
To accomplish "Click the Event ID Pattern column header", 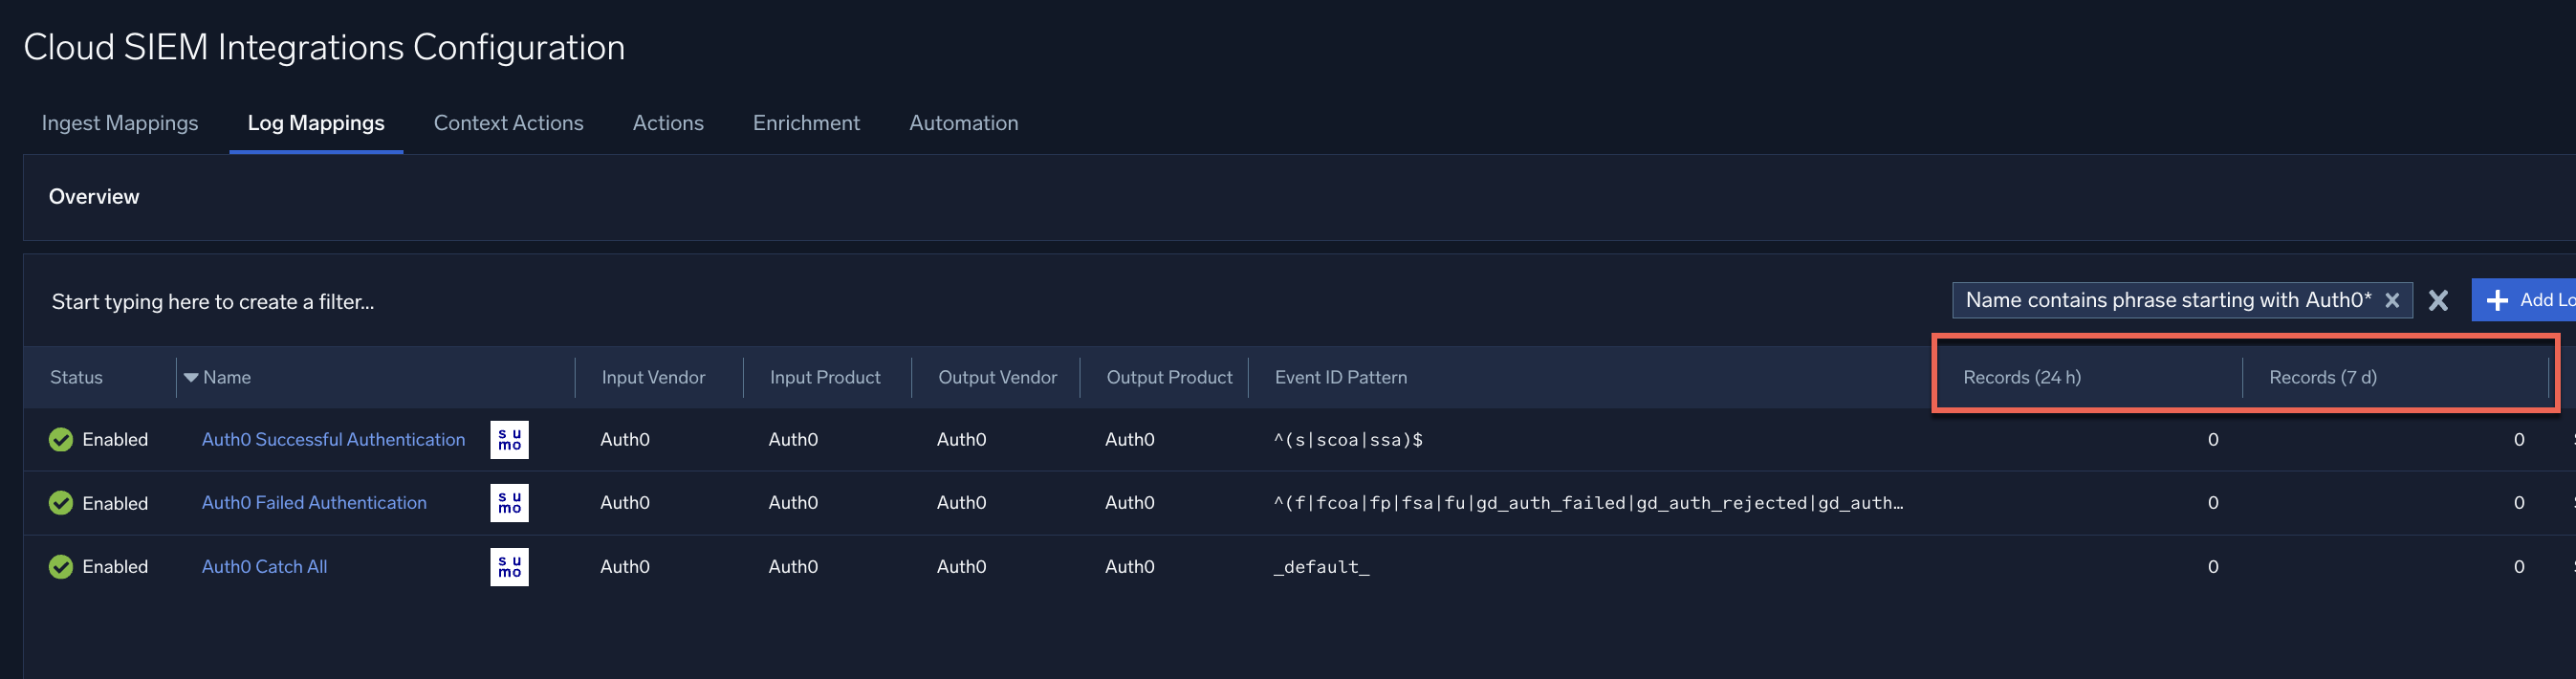I will click(1340, 378).
